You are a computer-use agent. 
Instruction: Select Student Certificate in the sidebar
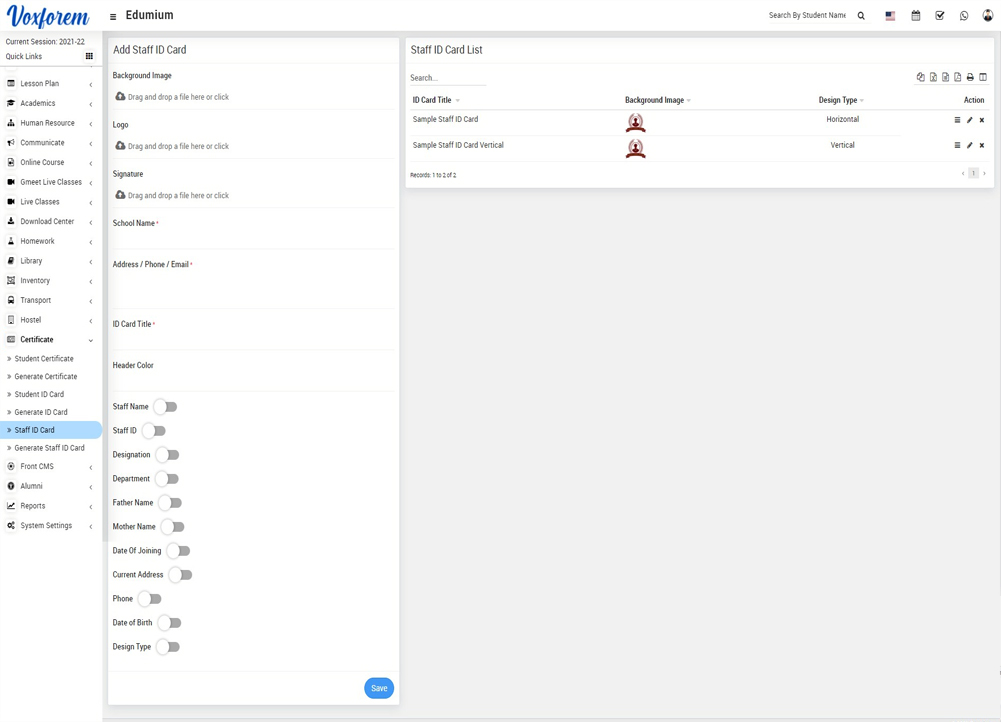[44, 358]
